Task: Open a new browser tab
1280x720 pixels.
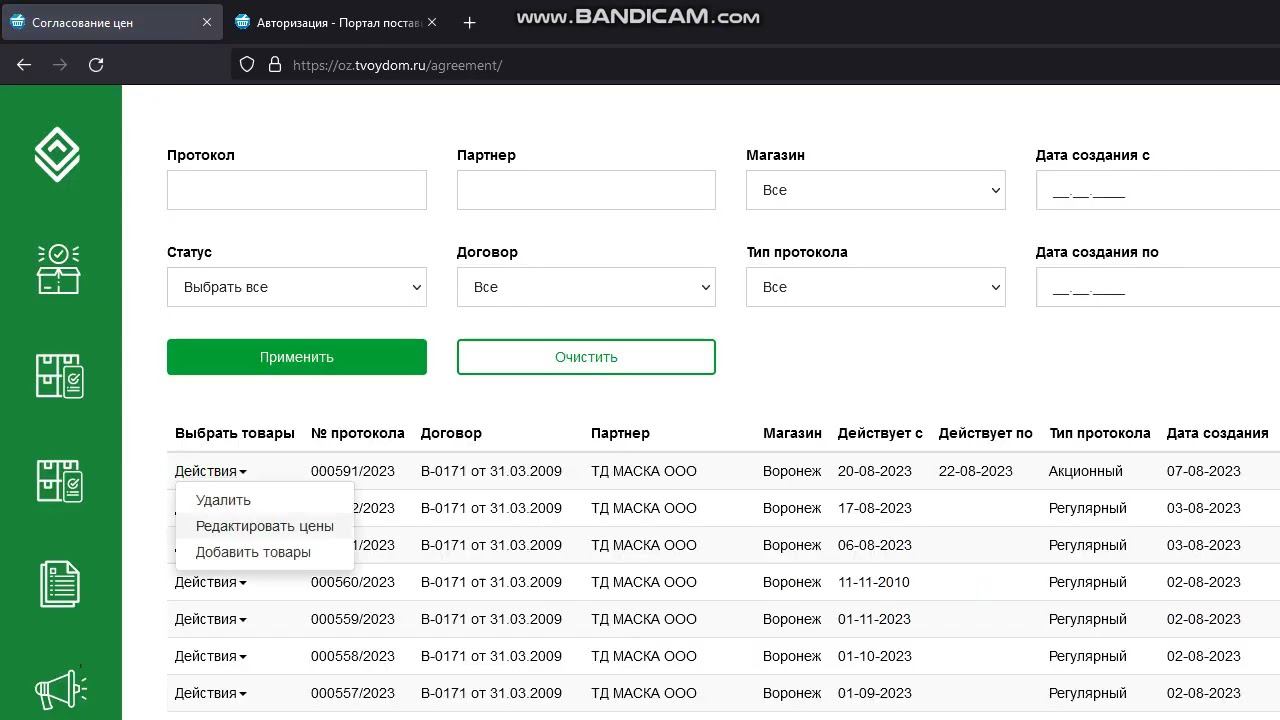Action: click(x=470, y=22)
